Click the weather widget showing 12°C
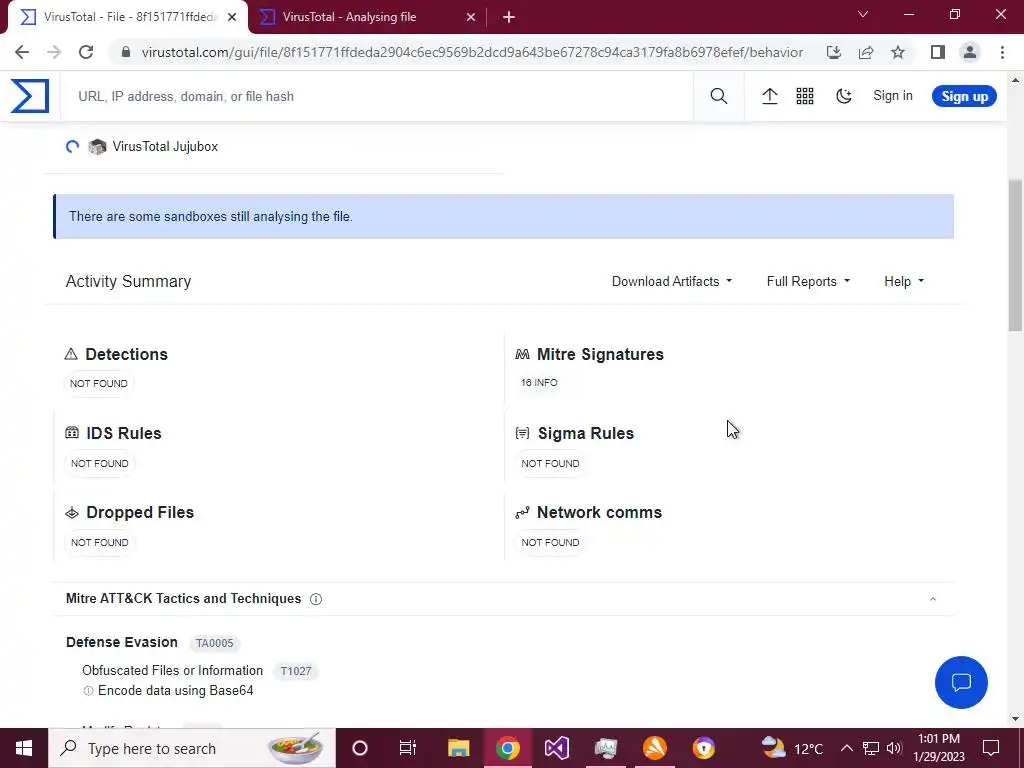Screen dimensions: 1024x768 coord(793,748)
